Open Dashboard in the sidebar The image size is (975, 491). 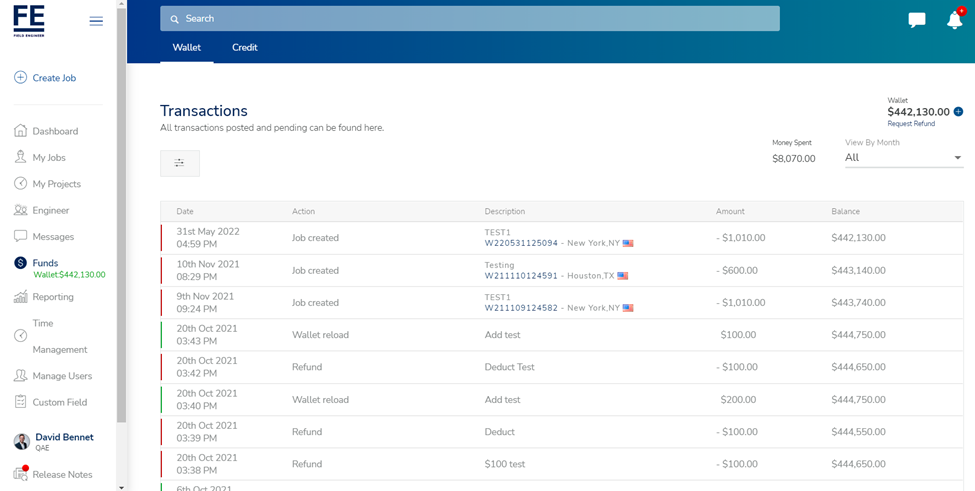click(x=55, y=131)
